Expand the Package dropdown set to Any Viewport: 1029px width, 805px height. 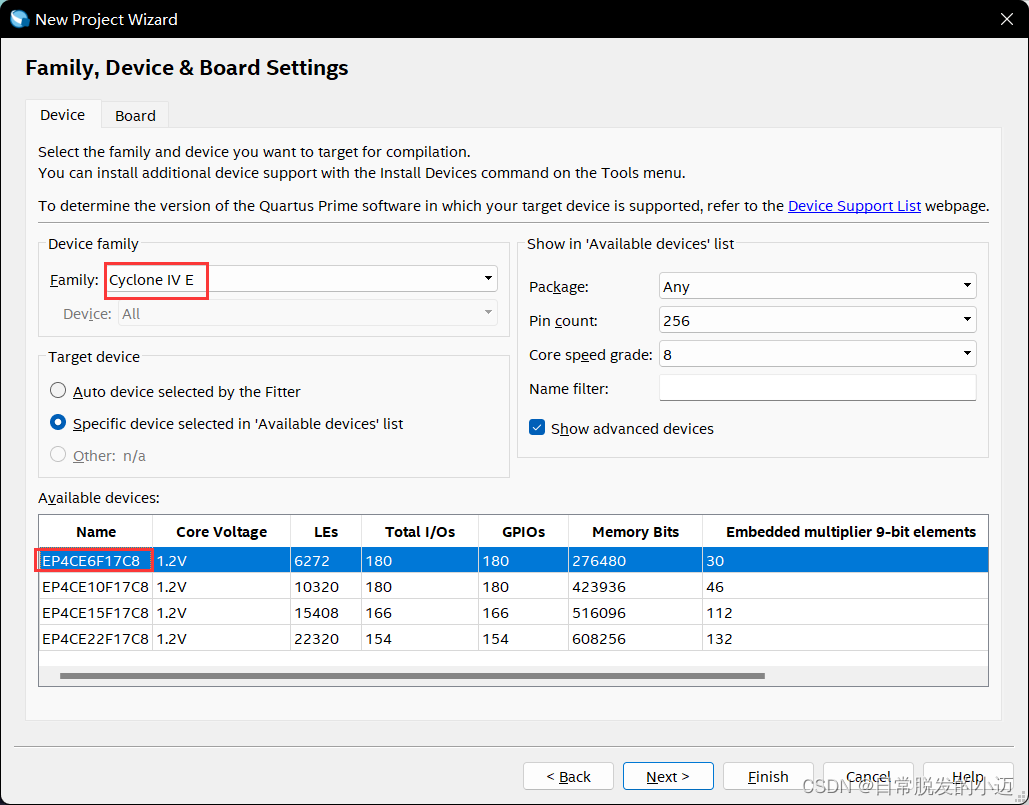point(817,286)
